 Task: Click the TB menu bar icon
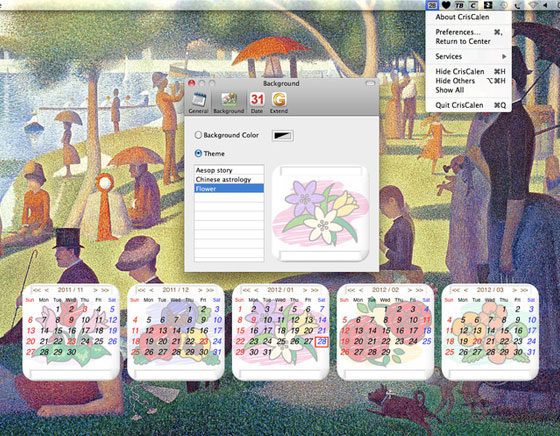459,5
